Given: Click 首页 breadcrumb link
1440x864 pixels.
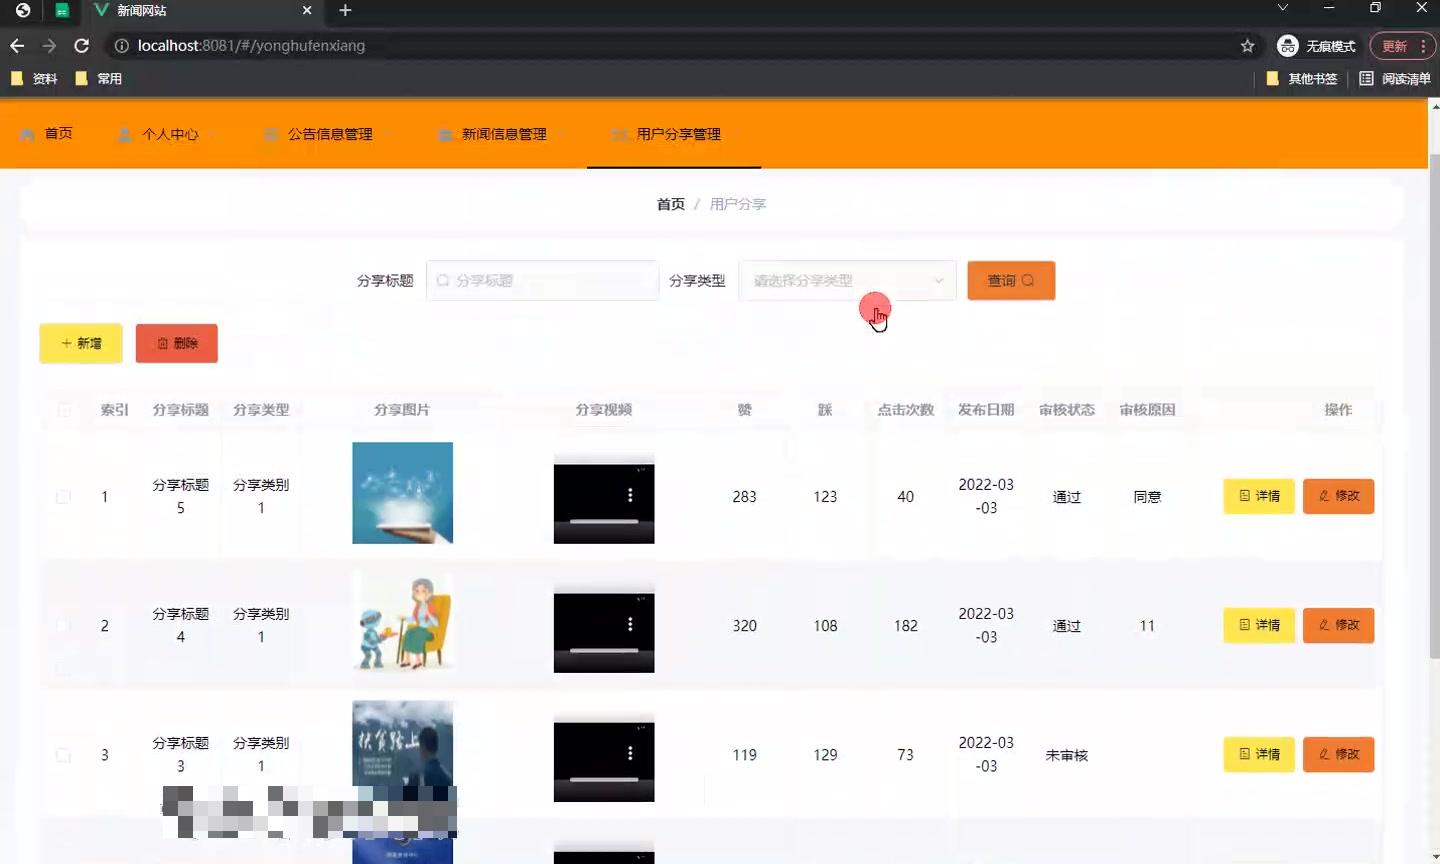Looking at the screenshot, I should (670, 204).
